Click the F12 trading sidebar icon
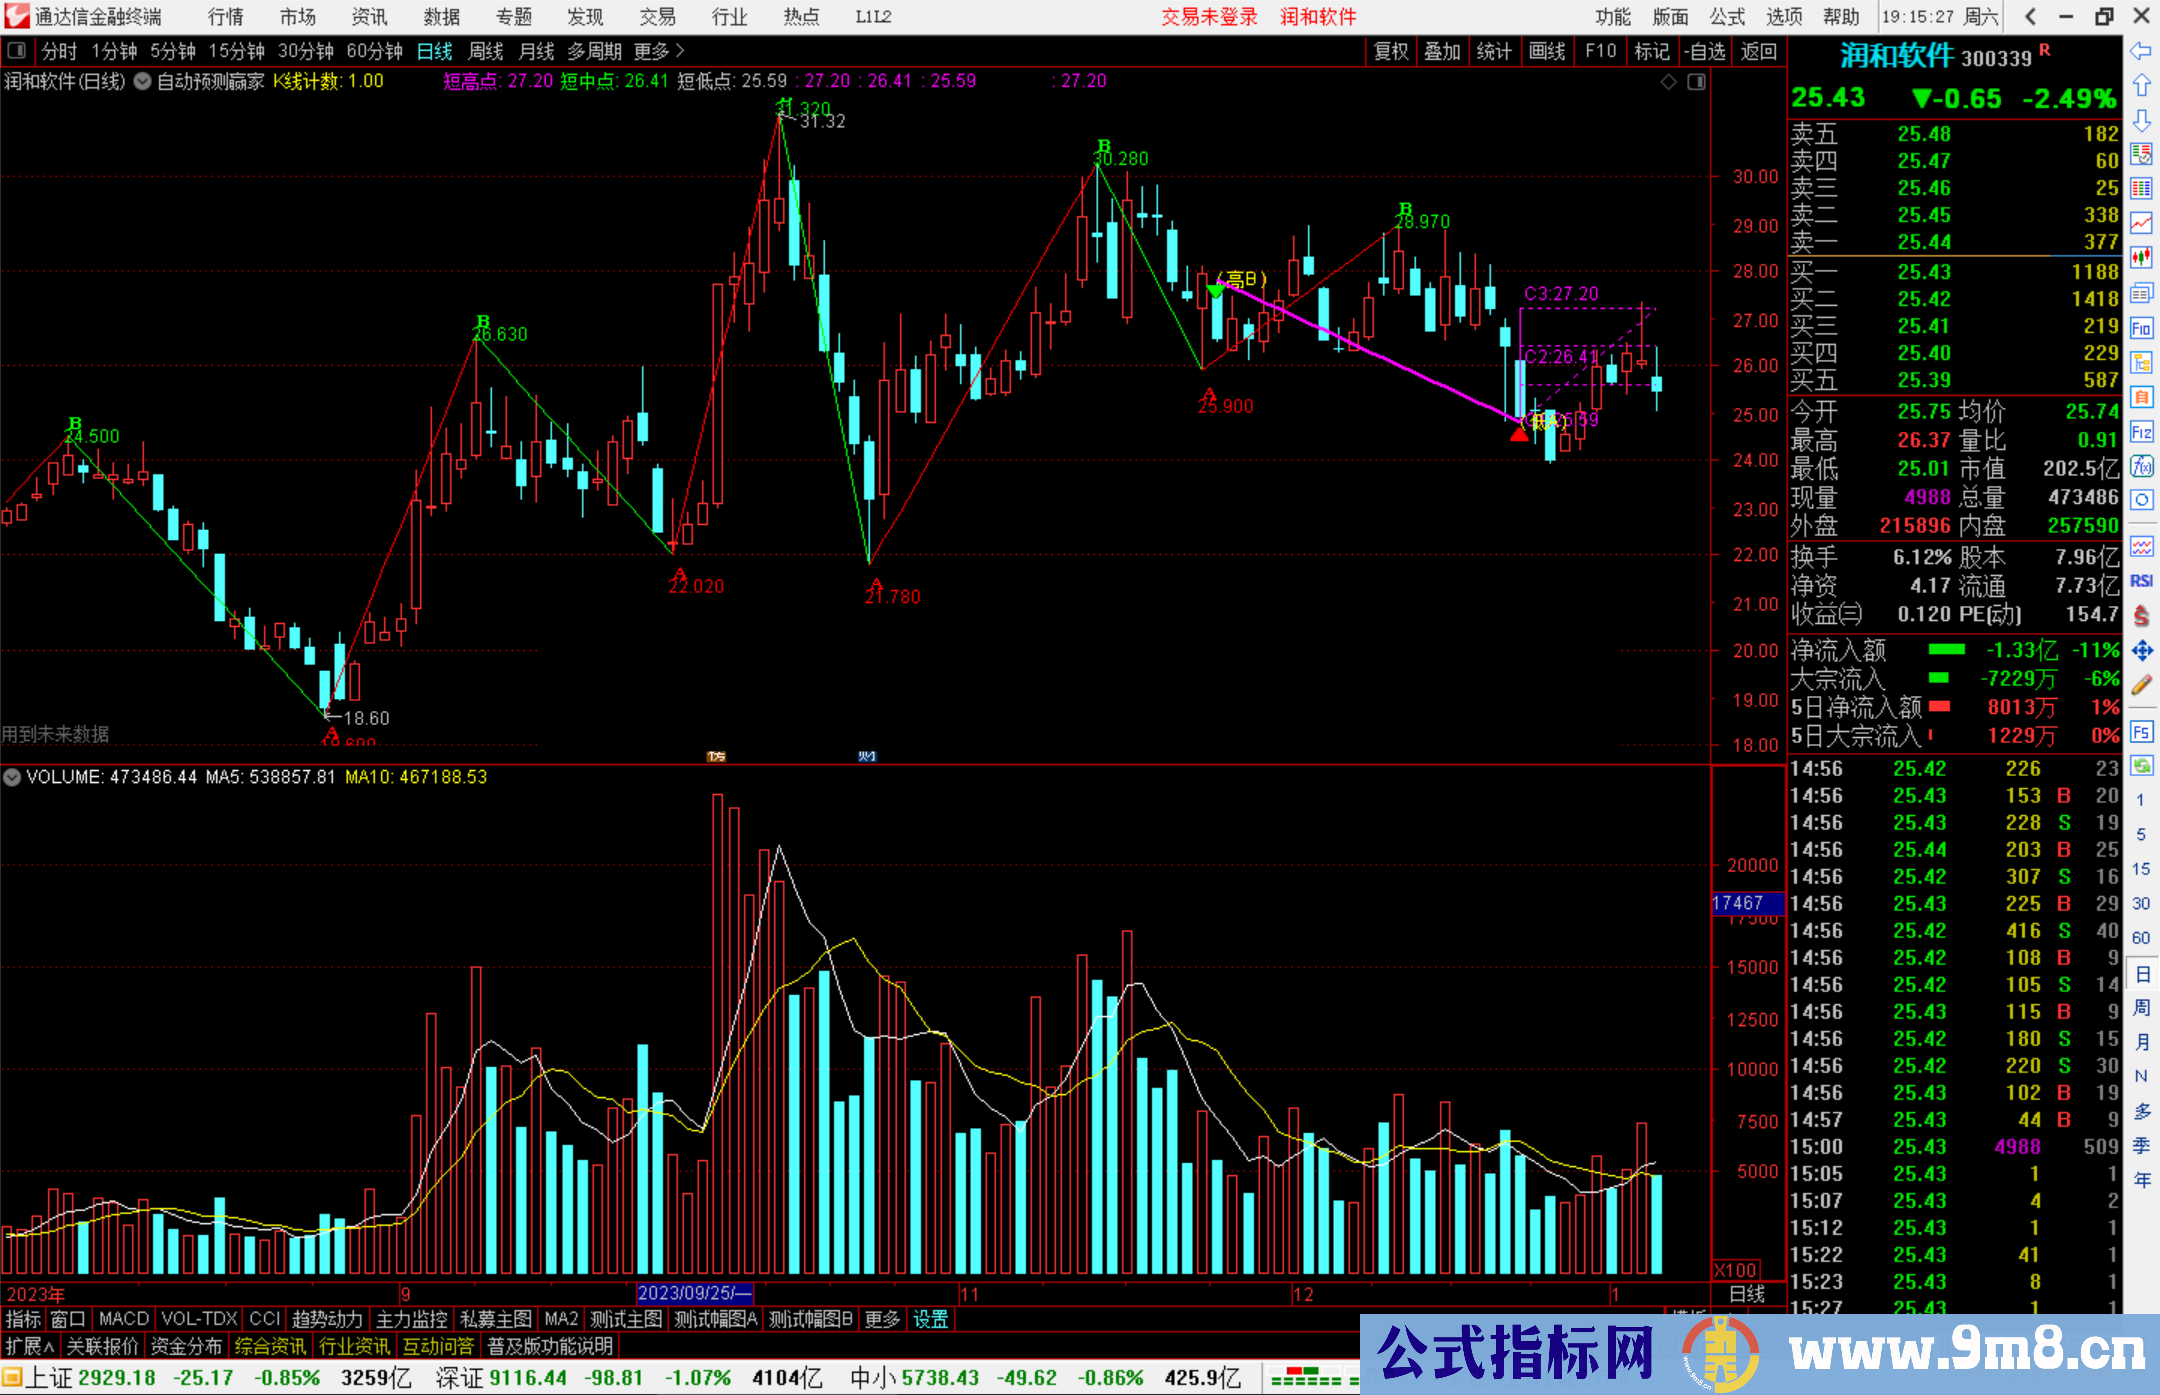The image size is (2160, 1395). coord(2141,432)
